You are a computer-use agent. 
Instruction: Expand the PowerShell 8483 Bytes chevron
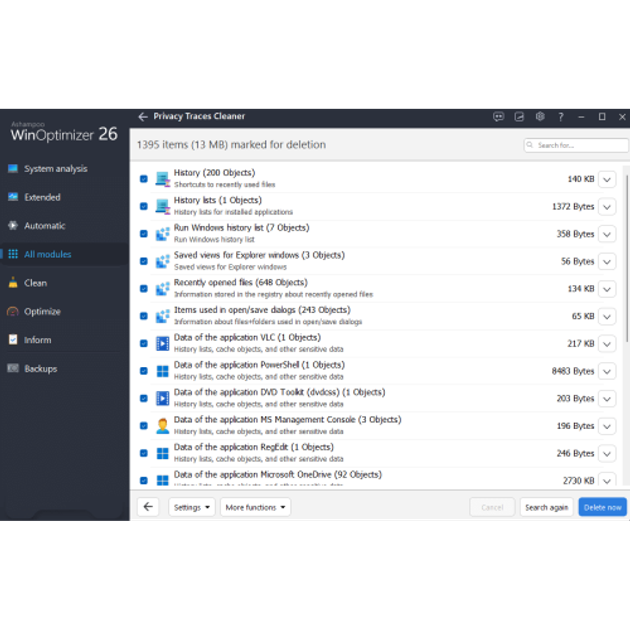pos(607,371)
